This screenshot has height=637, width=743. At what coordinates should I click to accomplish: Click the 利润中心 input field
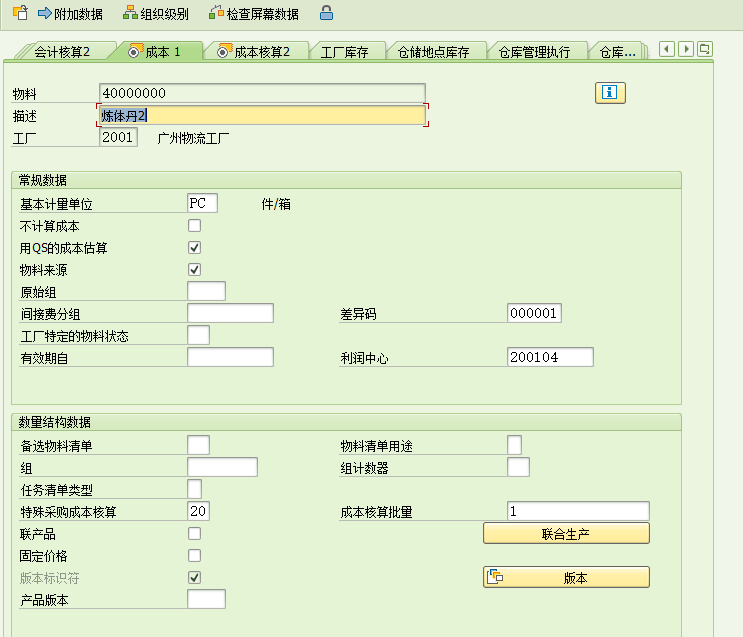tap(550, 357)
